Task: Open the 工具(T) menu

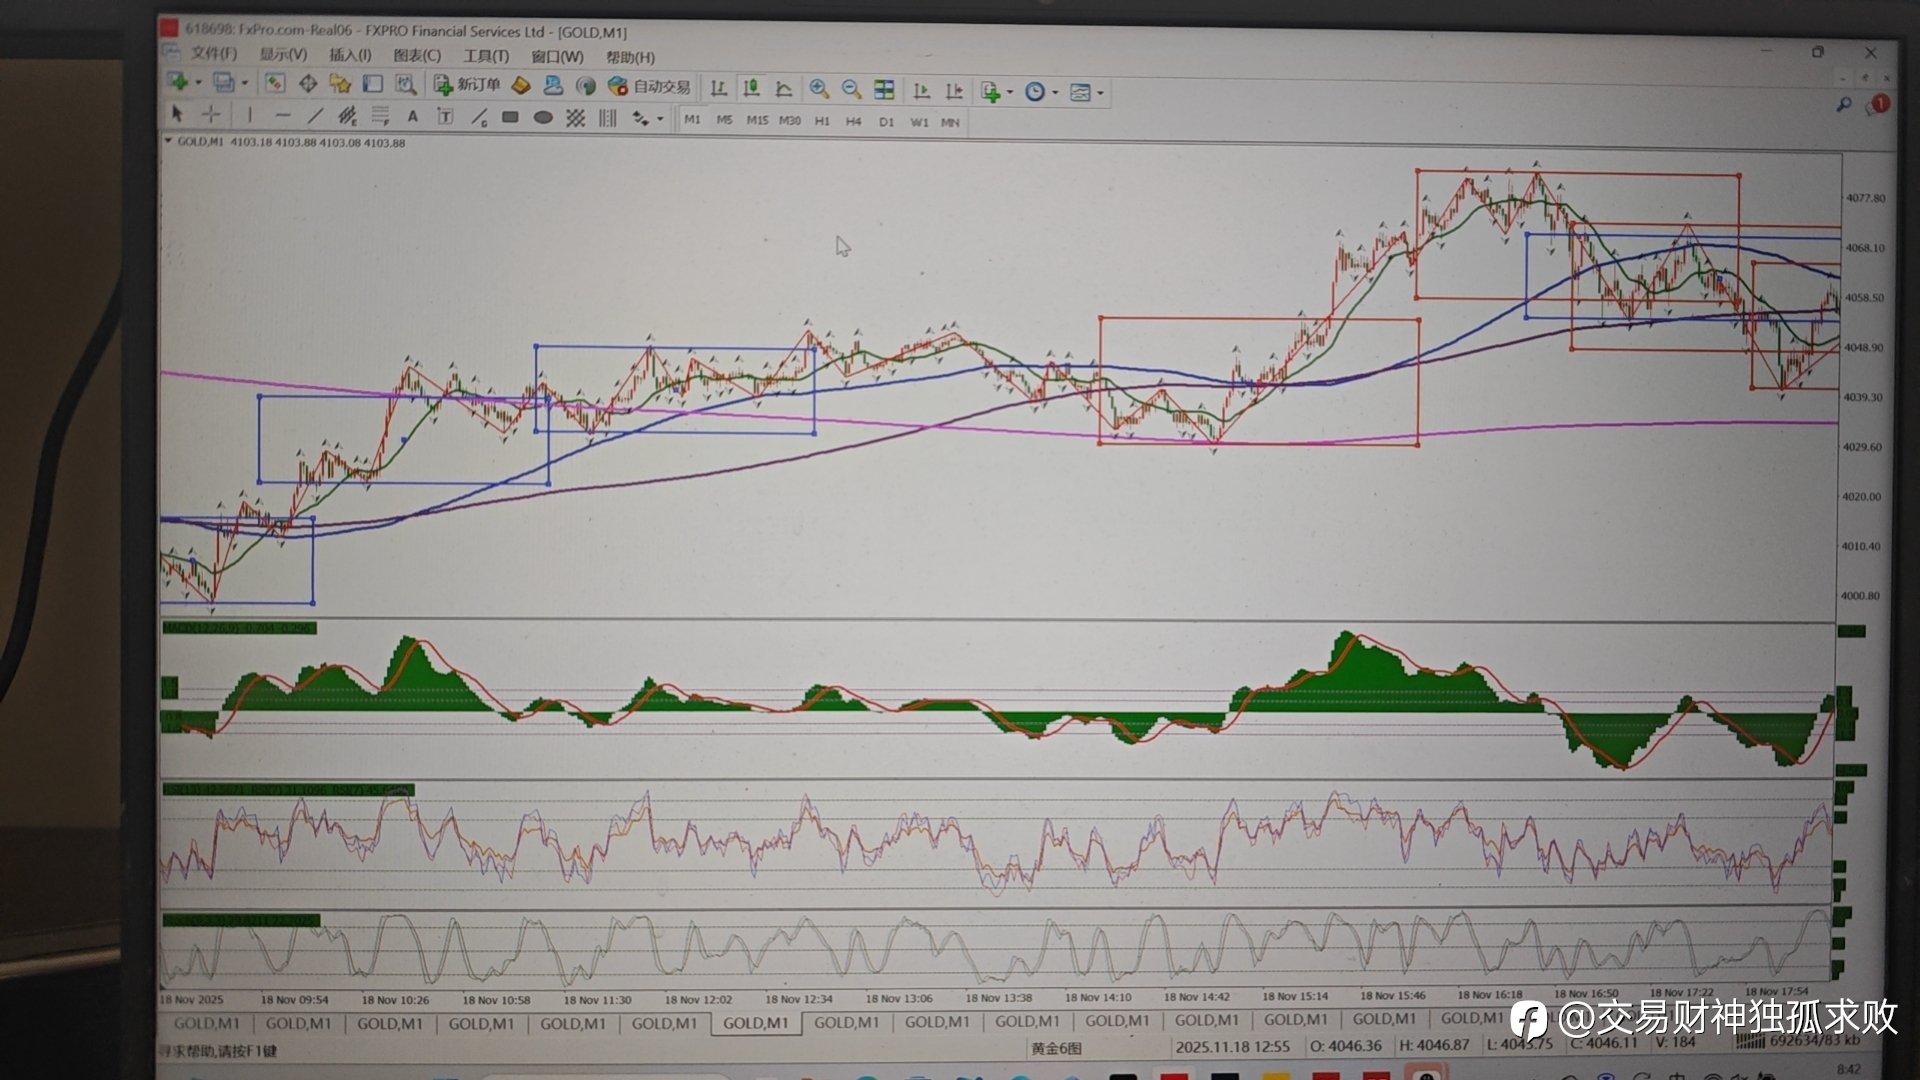Action: tap(486, 56)
